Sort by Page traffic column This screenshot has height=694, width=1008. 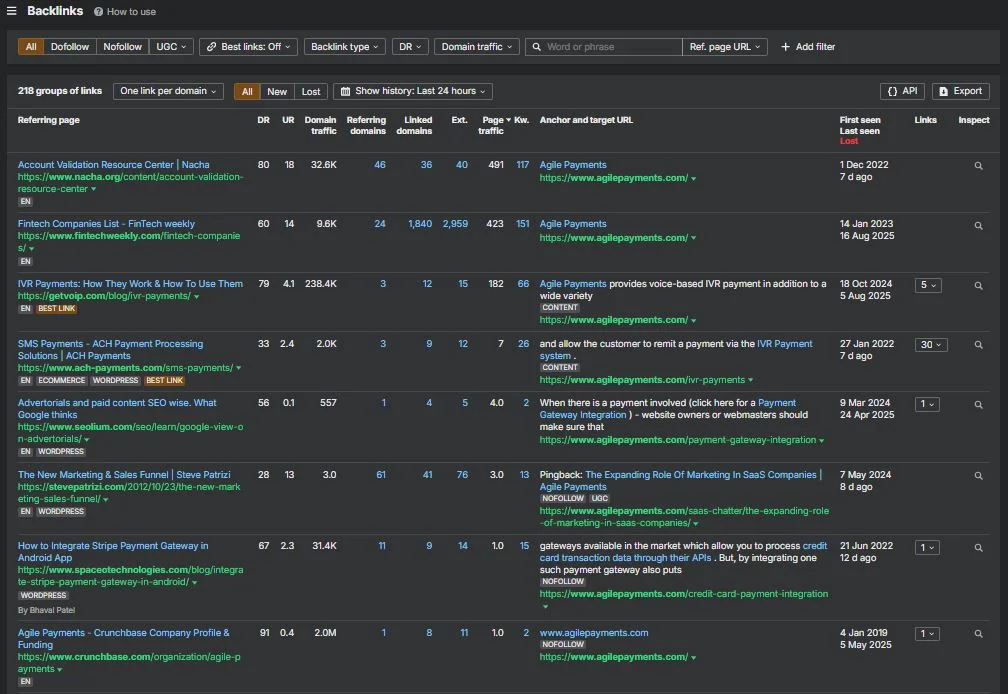tap(494, 125)
